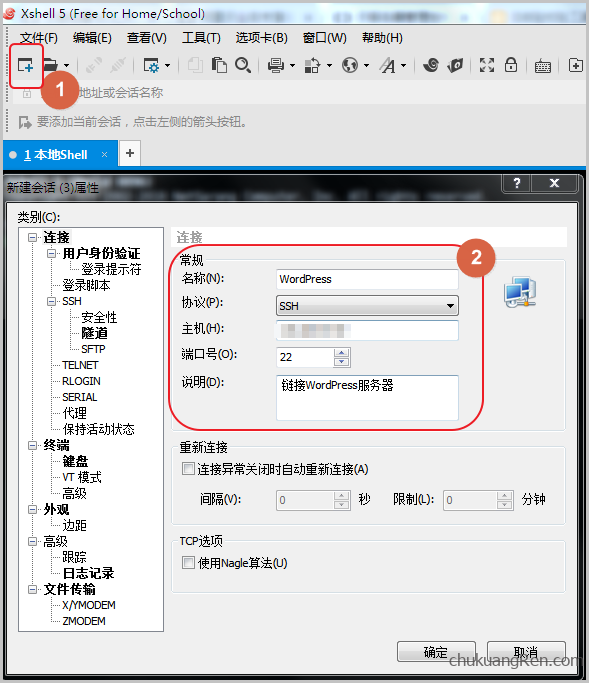Click the file transfer toolbar icon
589x683 pixels.
312,65
